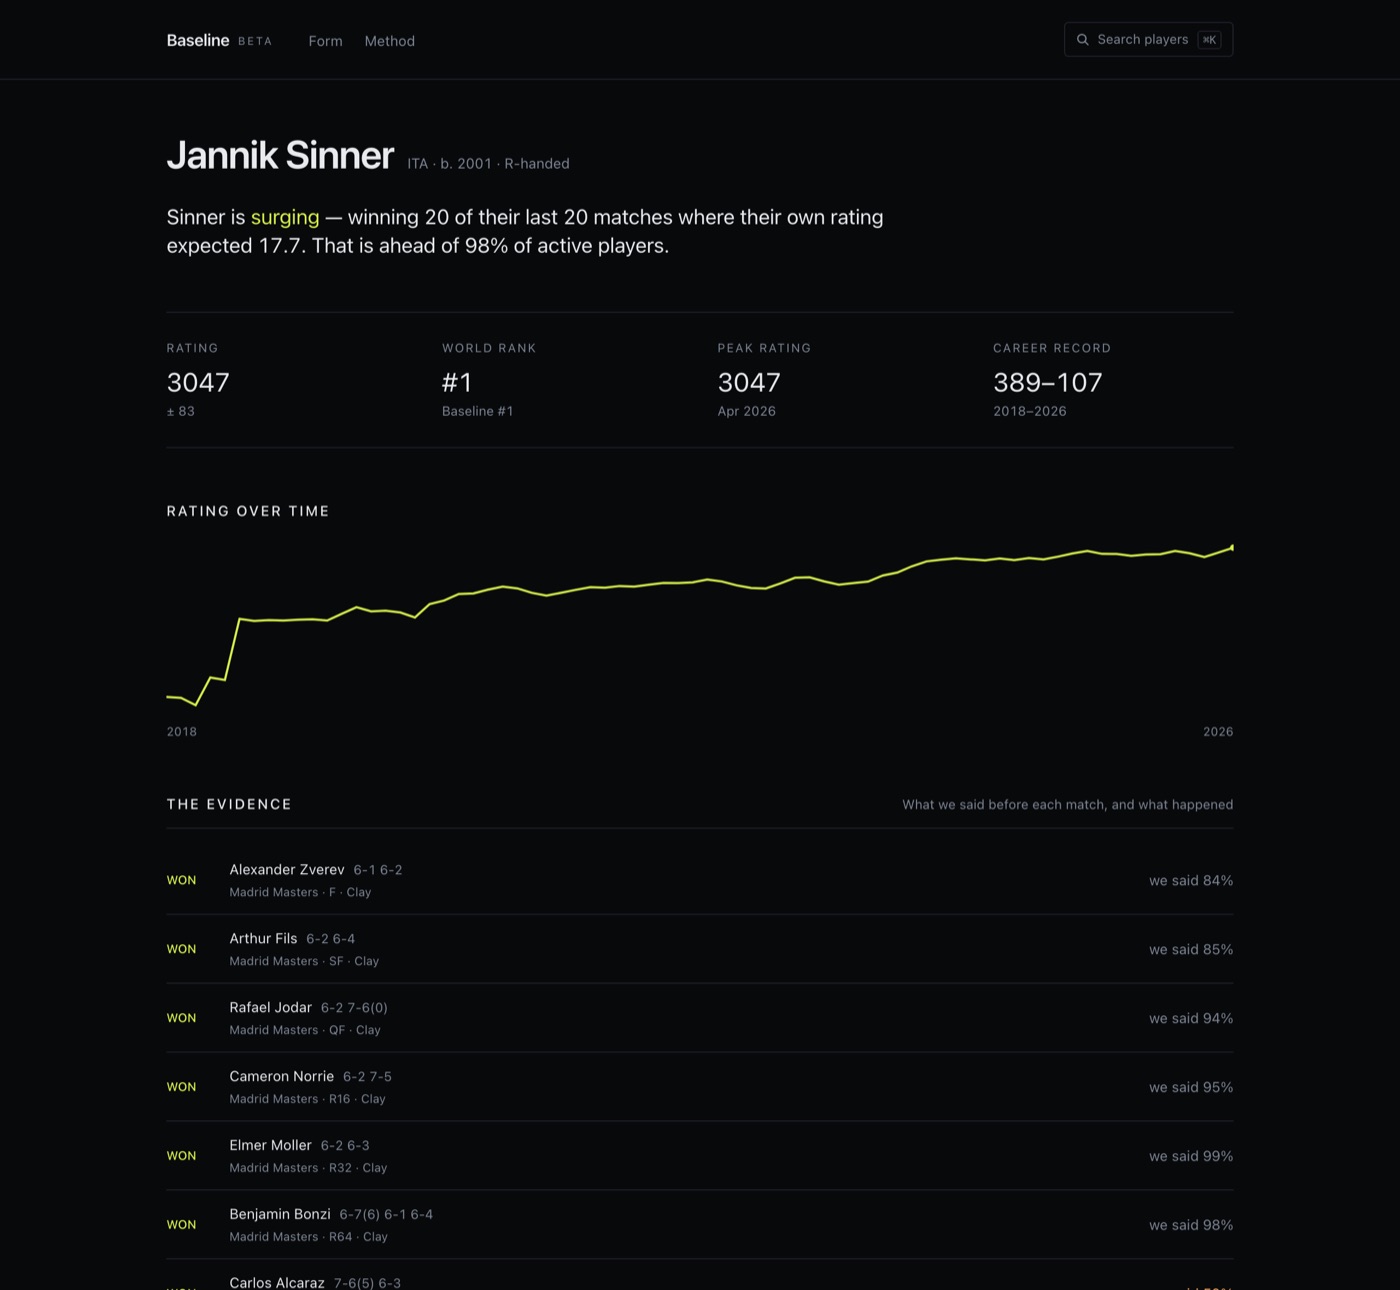Open the Arthur Fils match row
This screenshot has height=1290, width=1400.
[x=700, y=949]
